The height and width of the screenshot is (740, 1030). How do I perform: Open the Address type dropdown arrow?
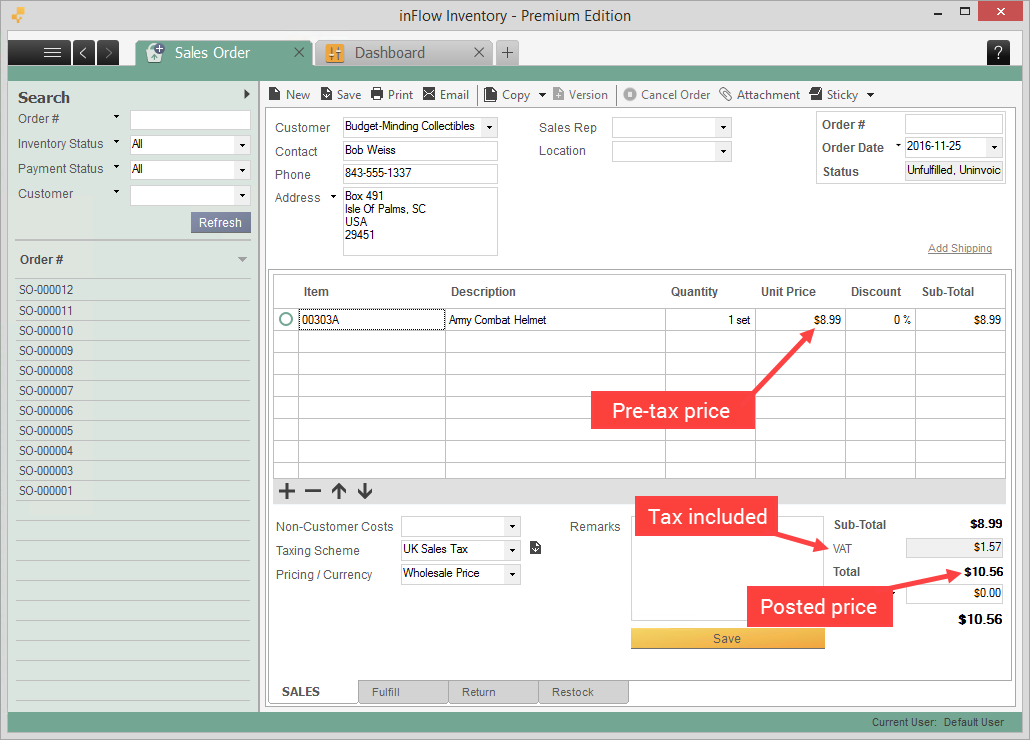333,197
